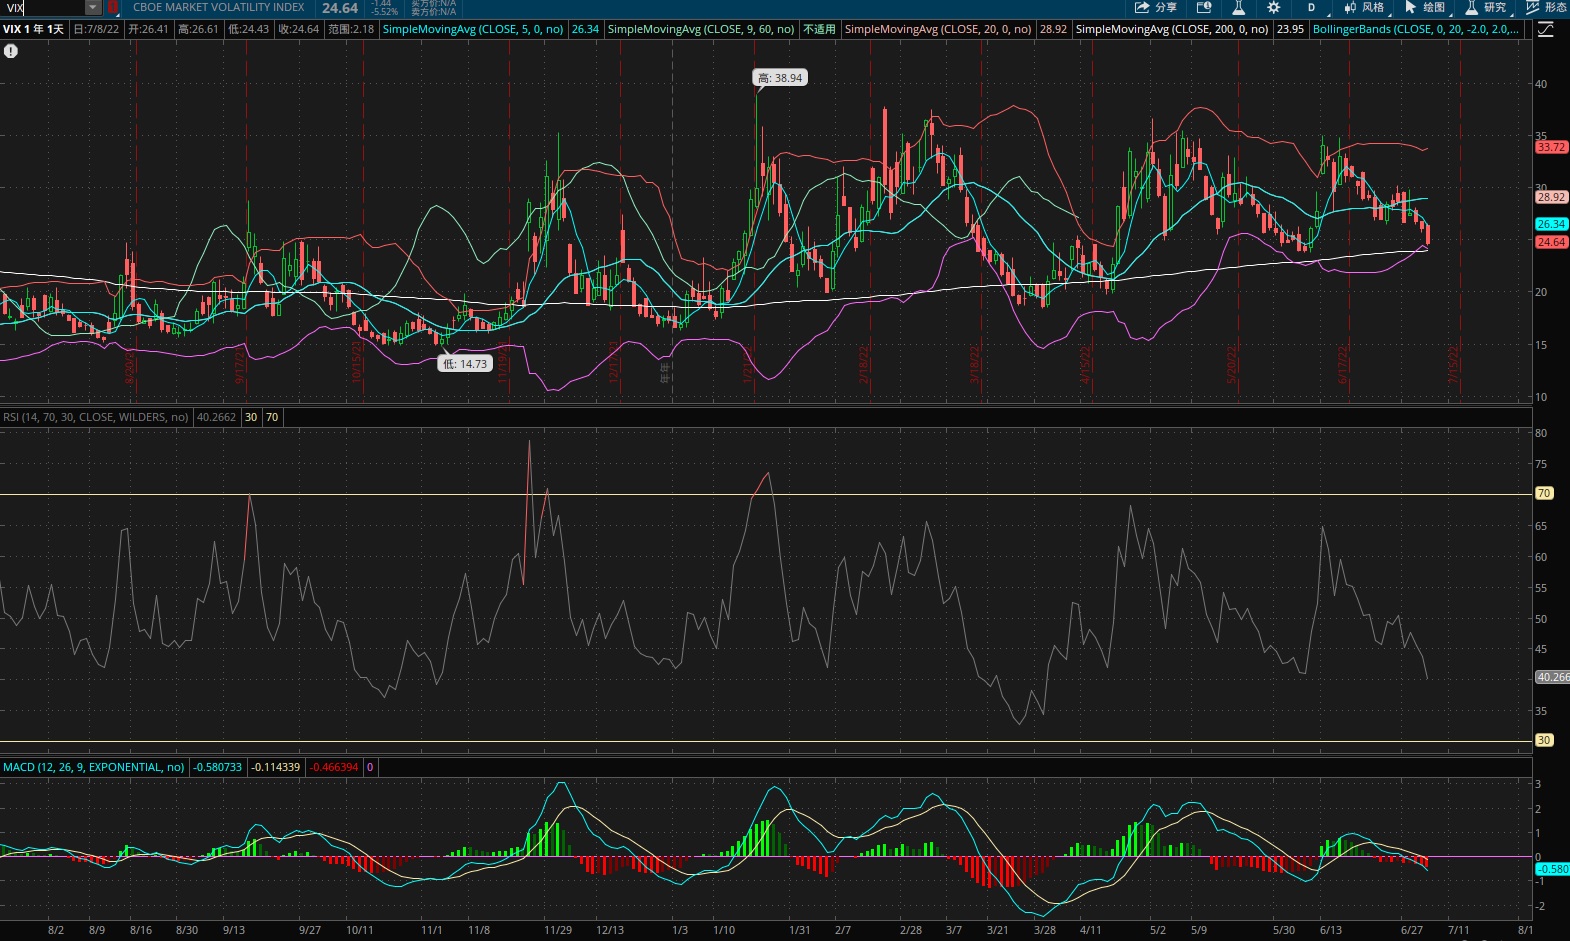Image resolution: width=1570 pixels, height=941 pixels.
Task: Click the 低: 14.73 low price bubble
Action: 465,364
